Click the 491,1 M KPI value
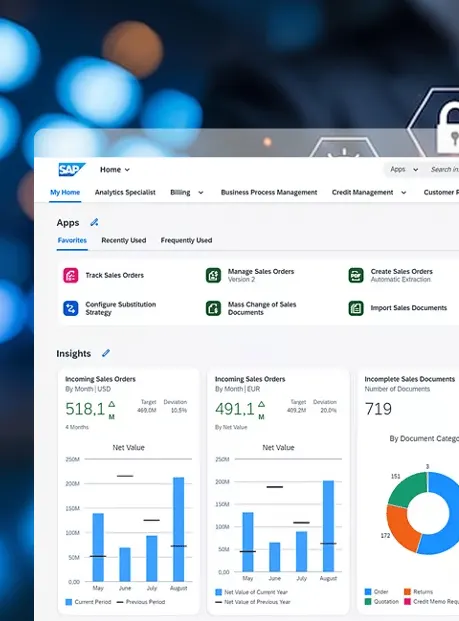The image size is (459, 621). coord(240,409)
